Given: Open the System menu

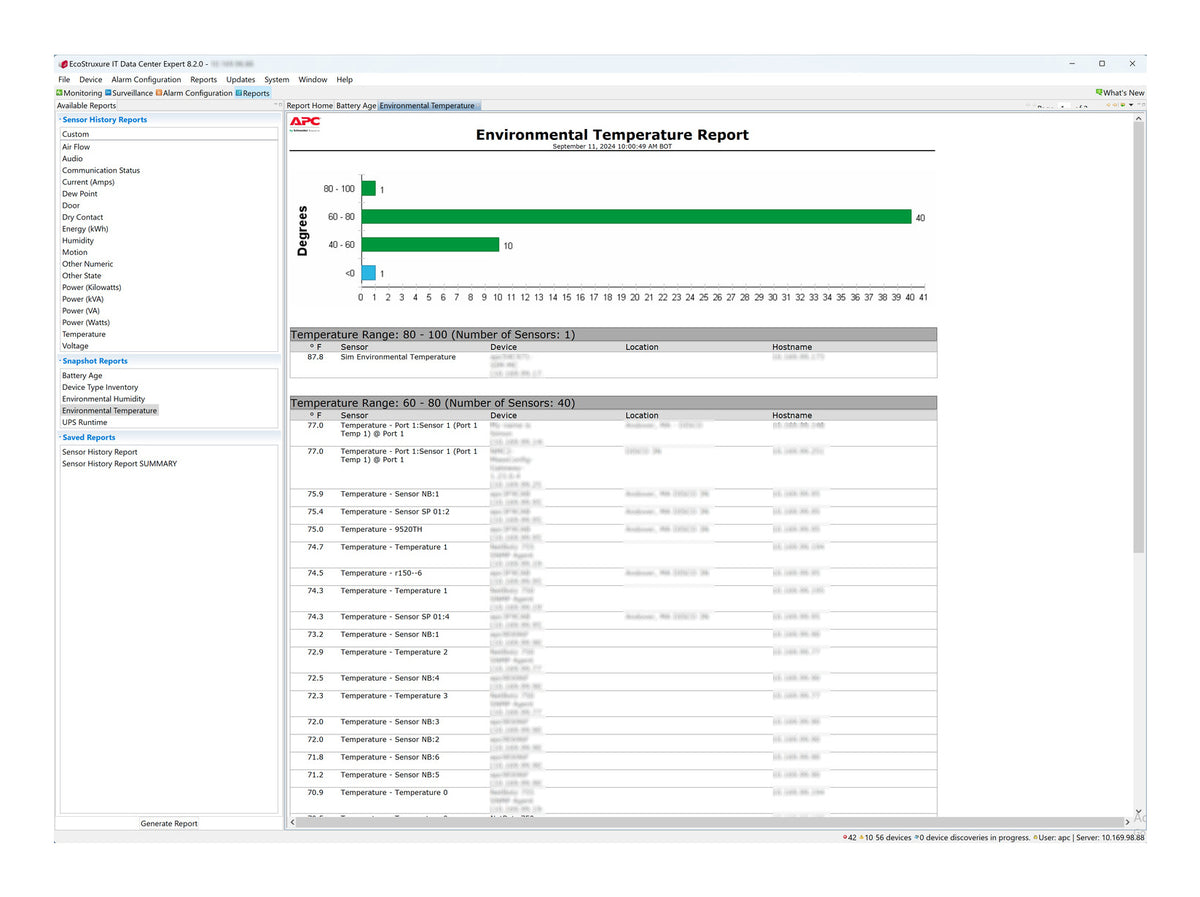Looking at the screenshot, I should pos(277,80).
